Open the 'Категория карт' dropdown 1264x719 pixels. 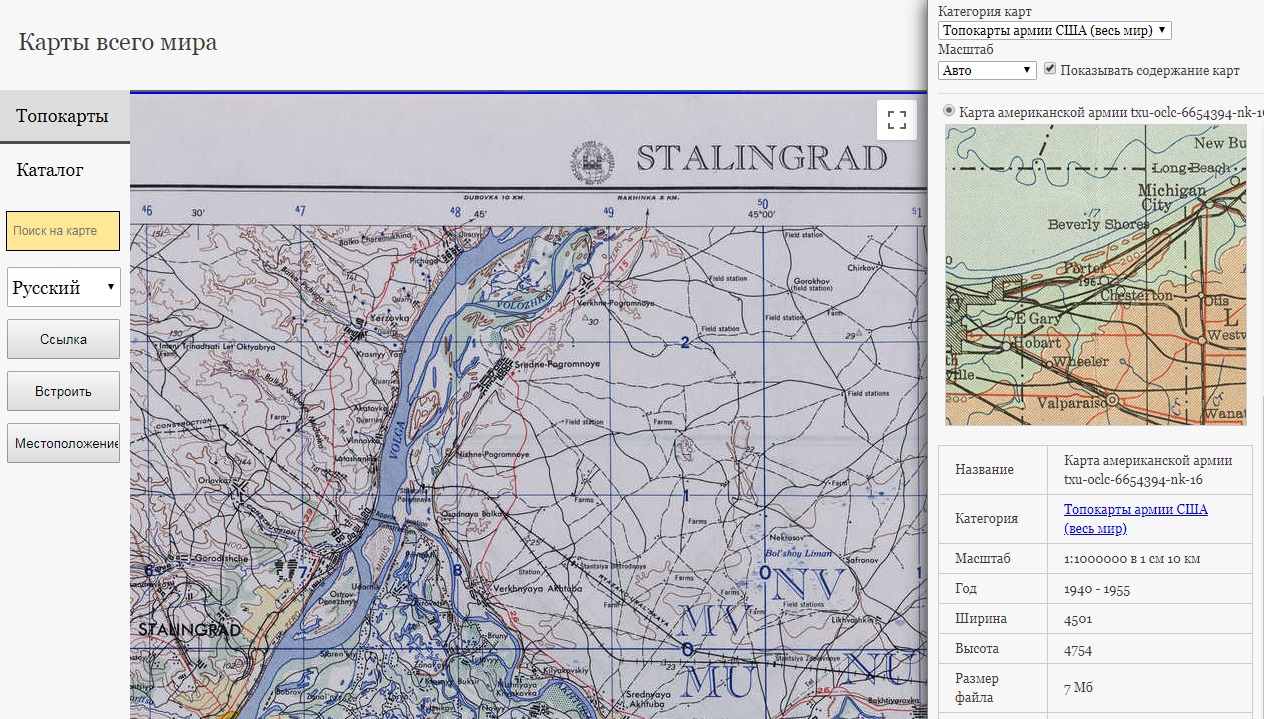point(1054,30)
